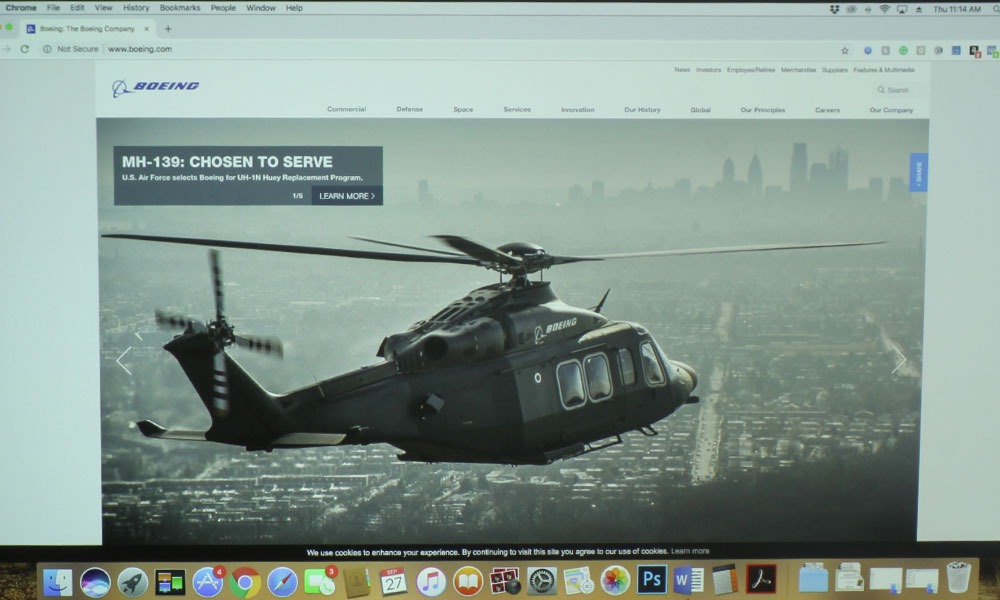This screenshot has height=600, width=1000.
Task: Open Safari from the dock
Action: (282, 582)
